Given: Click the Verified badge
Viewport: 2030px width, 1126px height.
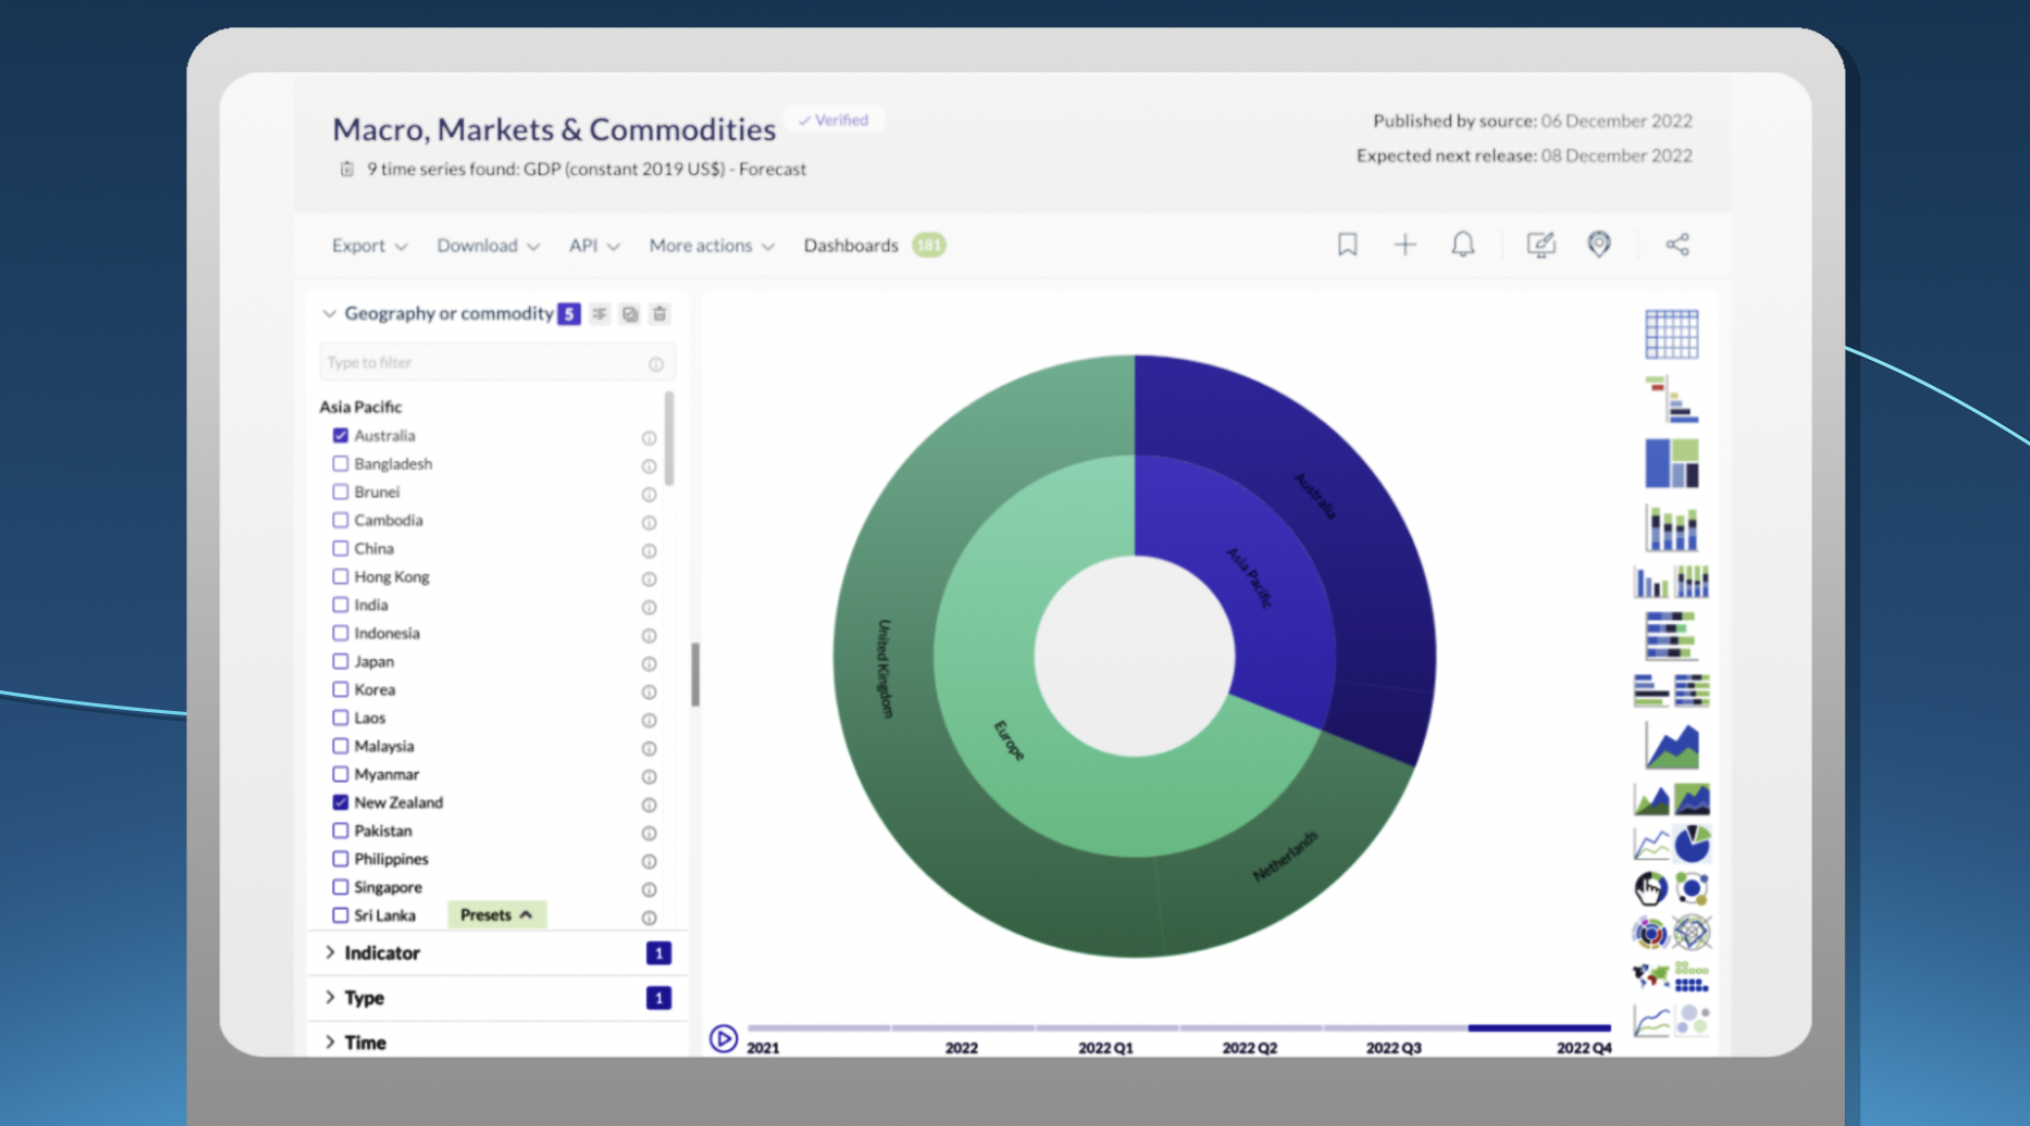Looking at the screenshot, I should point(833,120).
